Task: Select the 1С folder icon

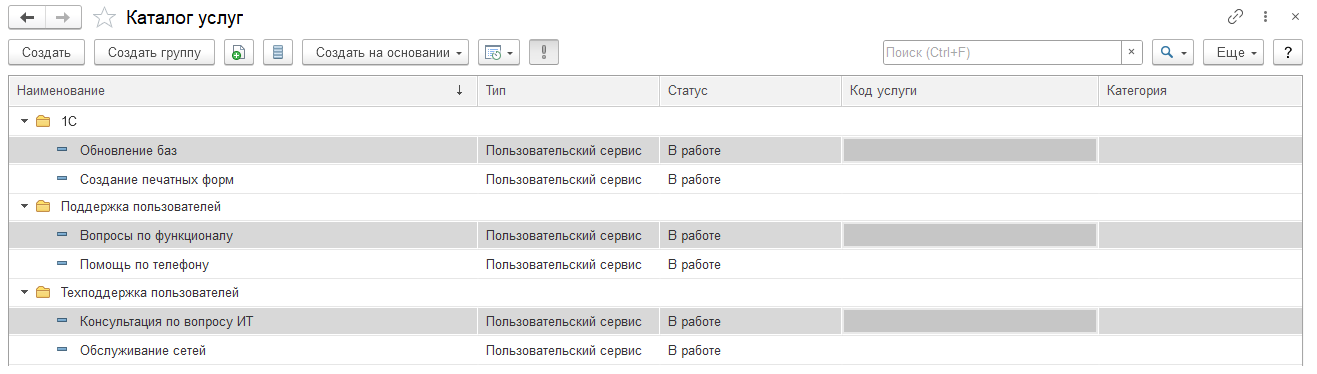Action: [x=43, y=122]
